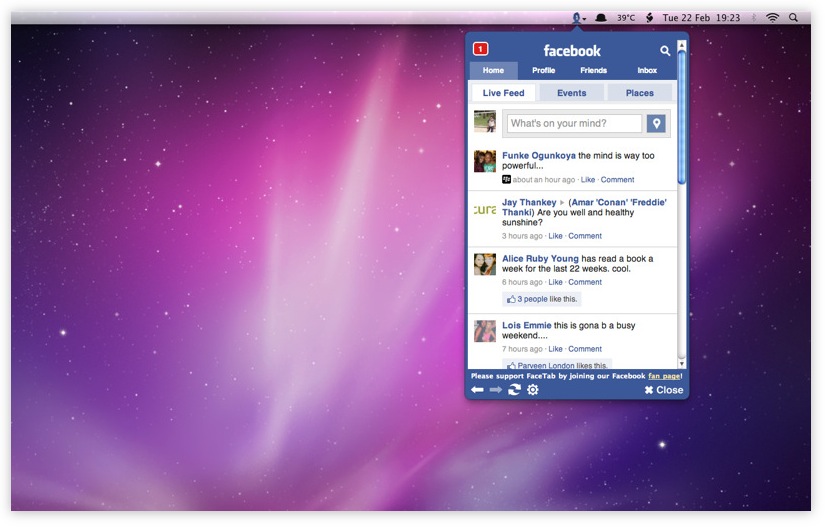
Task: Click Alice Ruby Young's avatar thumbnail
Action: click(x=485, y=264)
